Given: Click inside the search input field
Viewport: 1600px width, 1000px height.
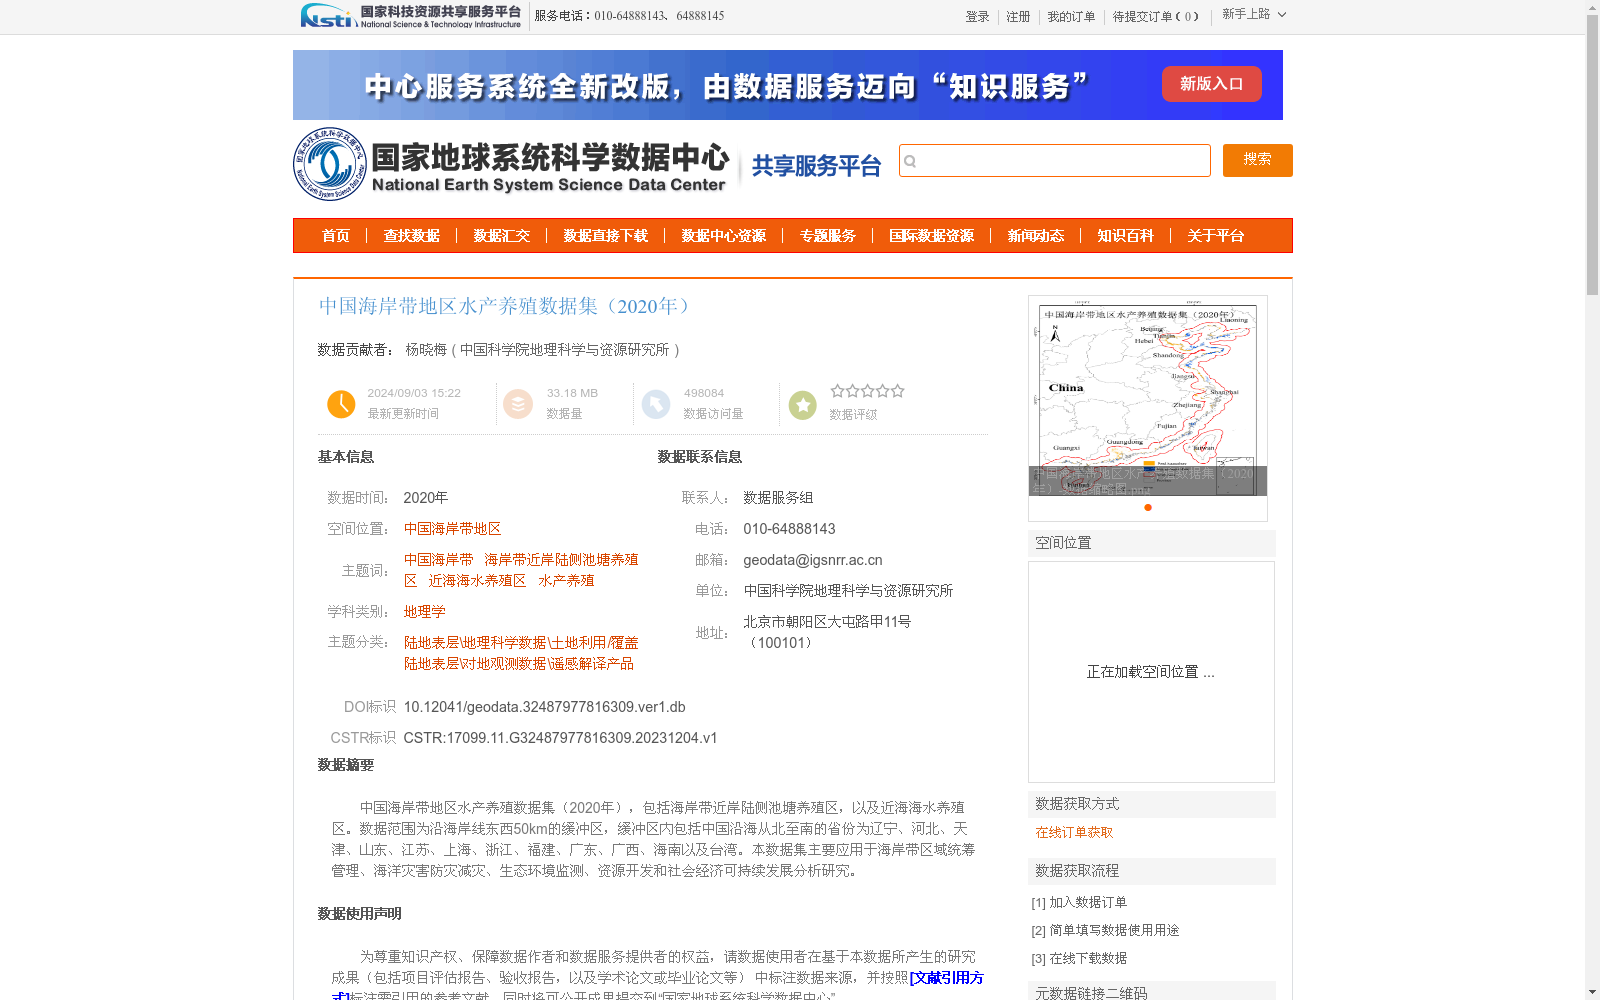Looking at the screenshot, I should (1055, 161).
